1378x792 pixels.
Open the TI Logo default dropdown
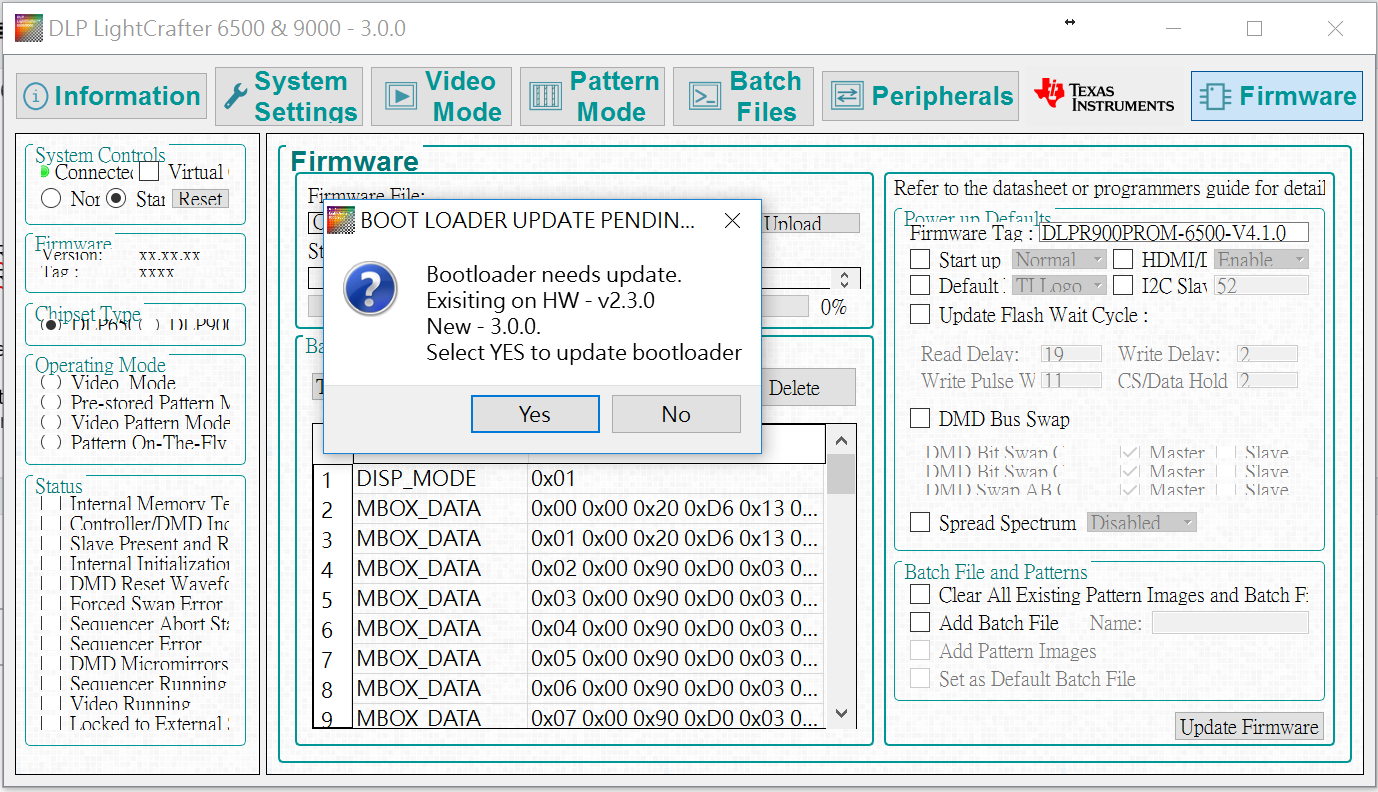coord(1060,286)
